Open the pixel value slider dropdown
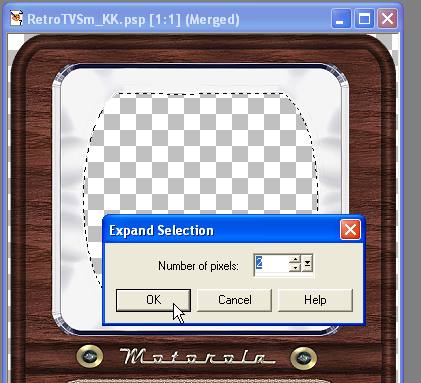The width and height of the screenshot is (421, 383). click(307, 264)
